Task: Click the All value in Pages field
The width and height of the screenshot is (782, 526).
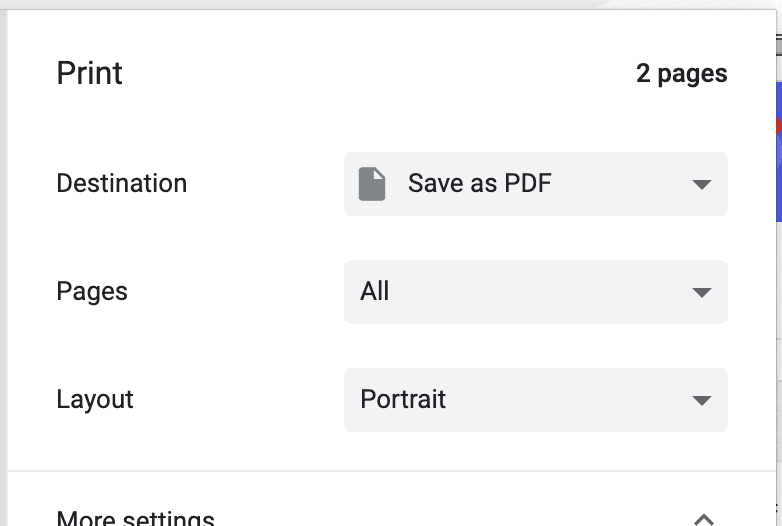Action: (x=375, y=292)
